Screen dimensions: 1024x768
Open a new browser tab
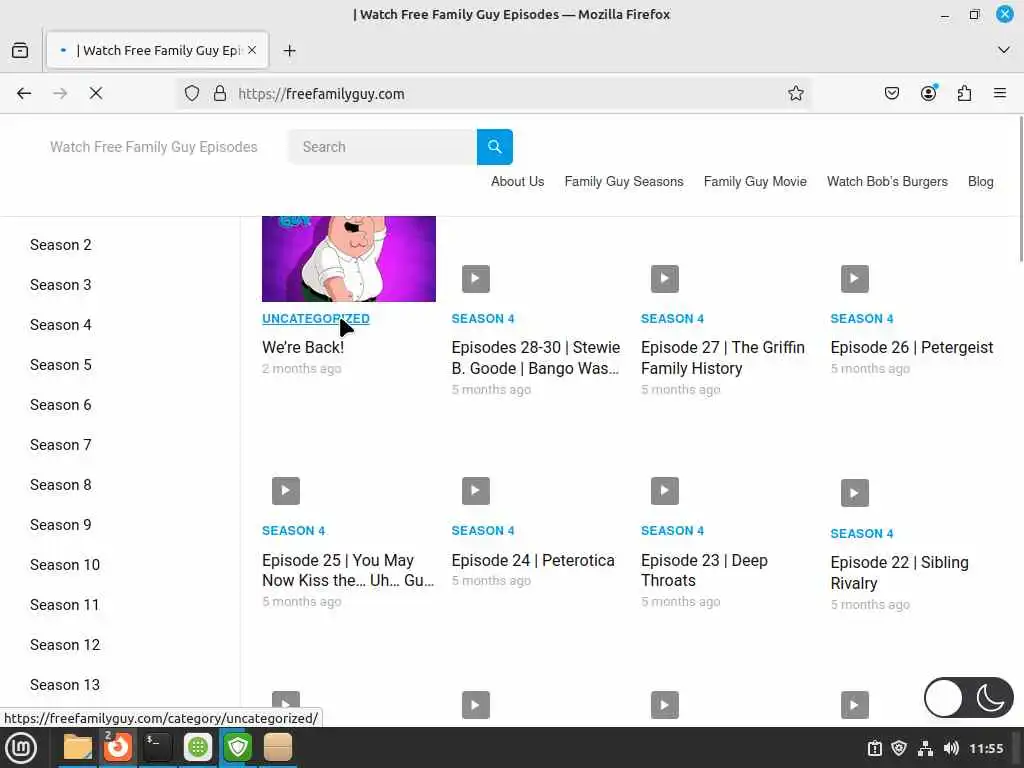click(289, 50)
